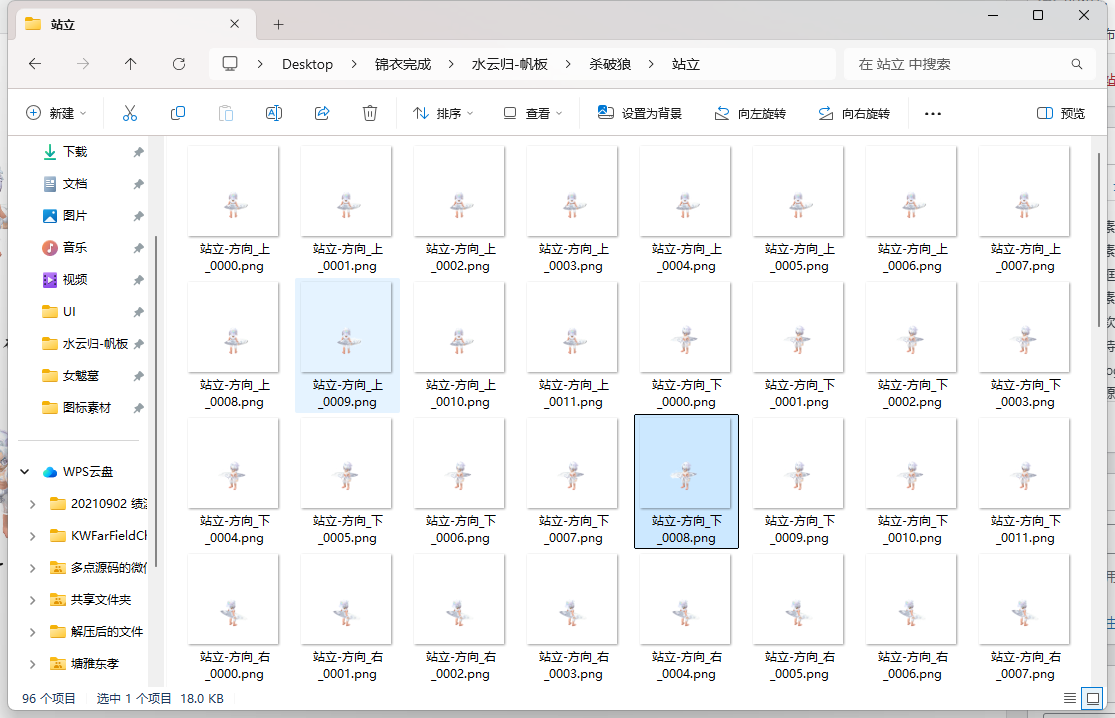Screen dimensions: 1115x718
Task: Open the three-dot more options menu
Action: [x=933, y=113]
